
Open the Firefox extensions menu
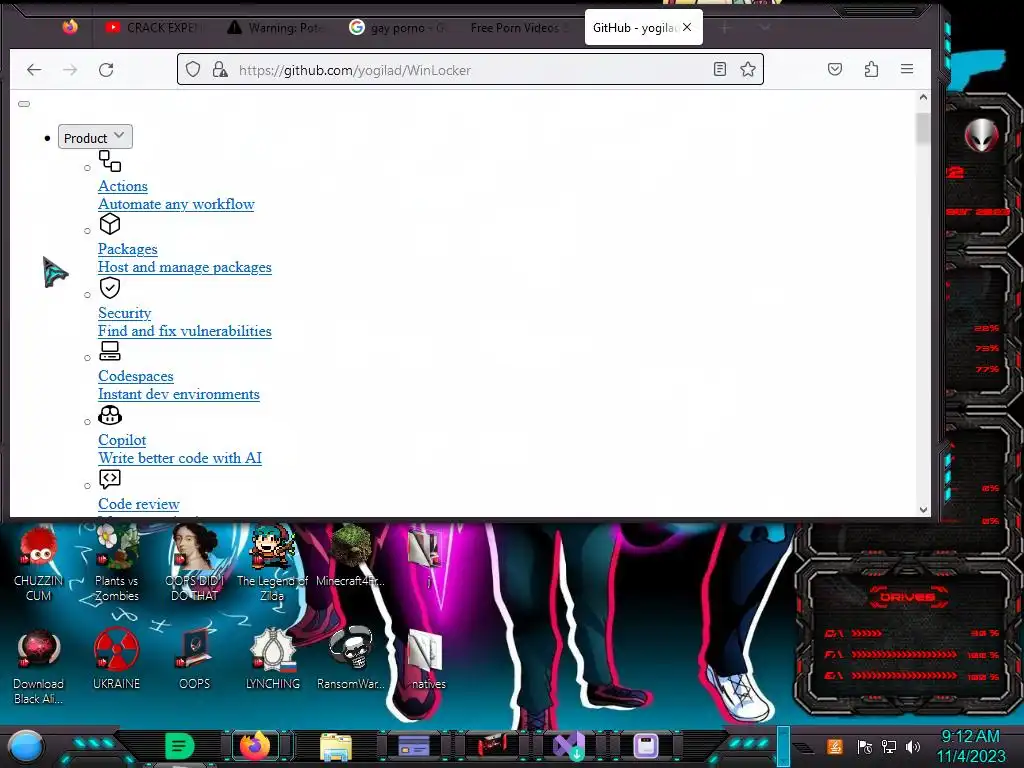click(871, 69)
